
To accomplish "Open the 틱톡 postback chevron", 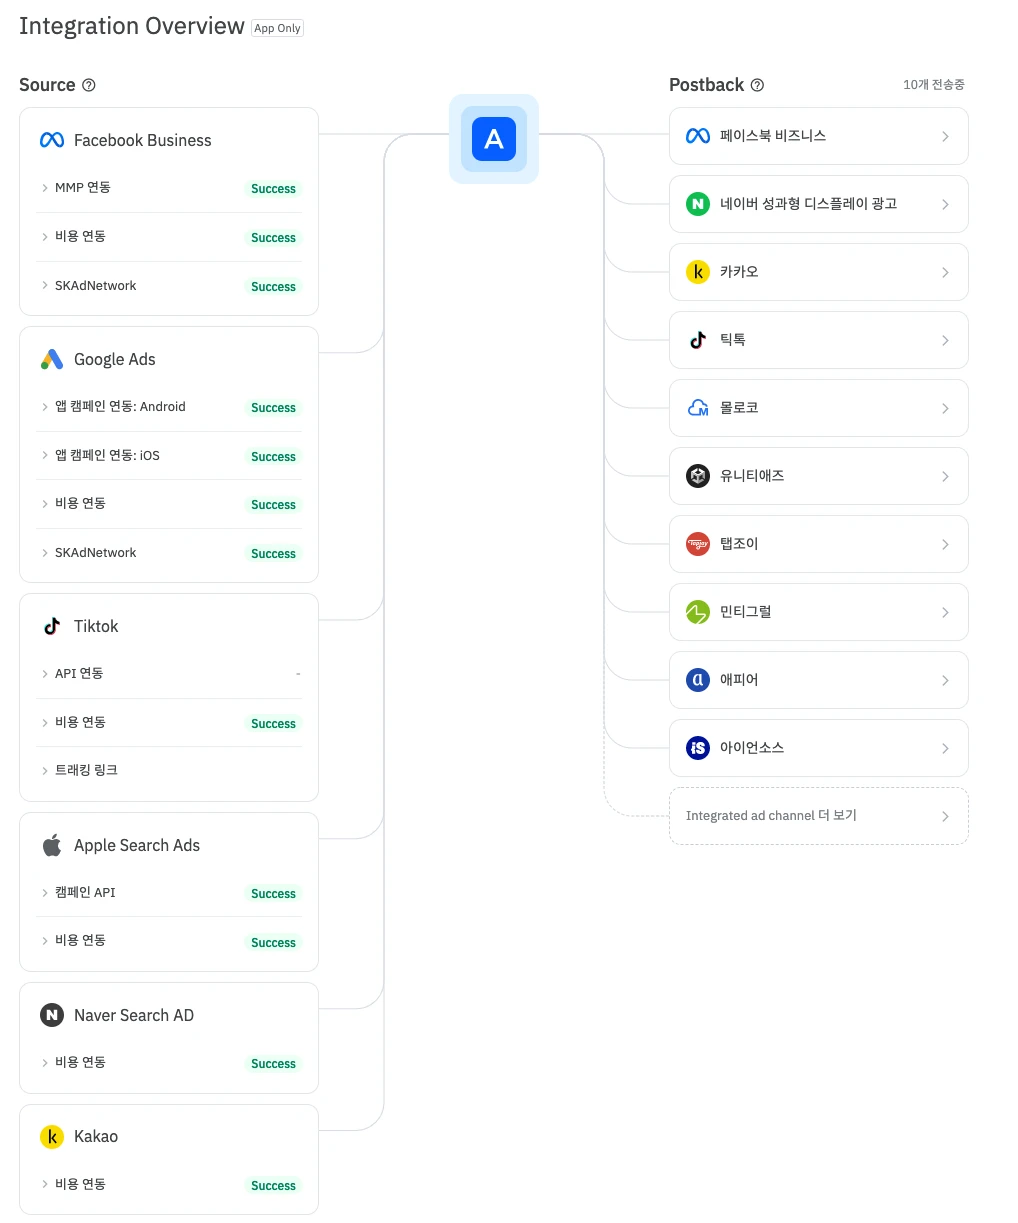I will 945,340.
